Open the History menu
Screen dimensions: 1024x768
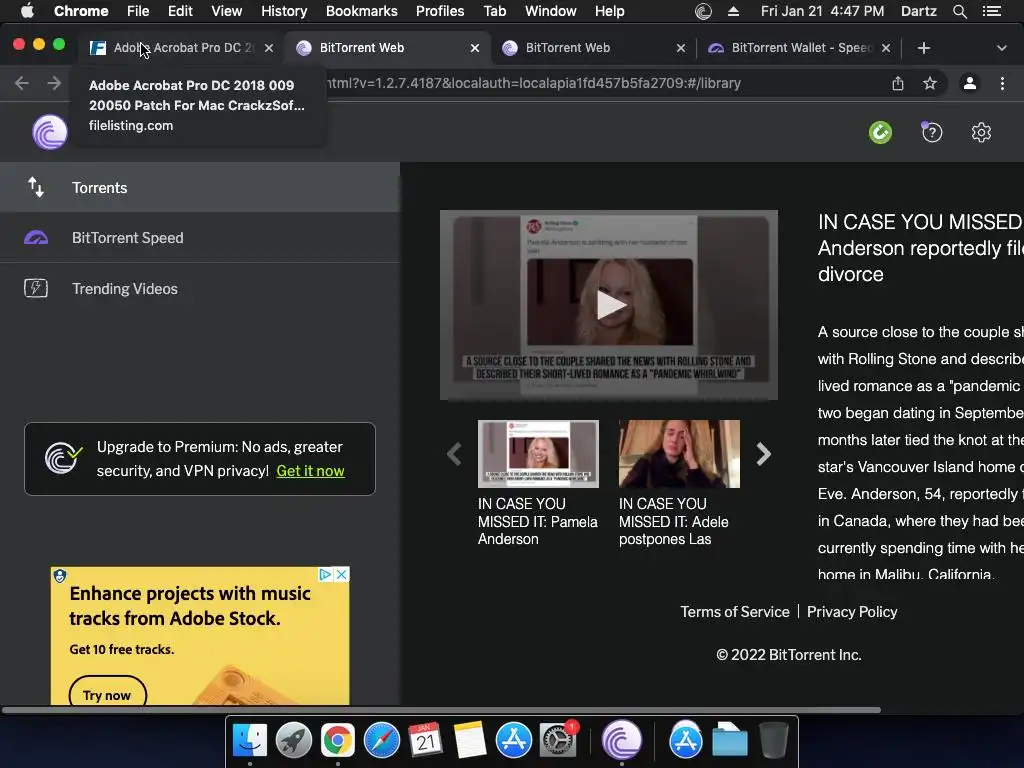point(284,11)
